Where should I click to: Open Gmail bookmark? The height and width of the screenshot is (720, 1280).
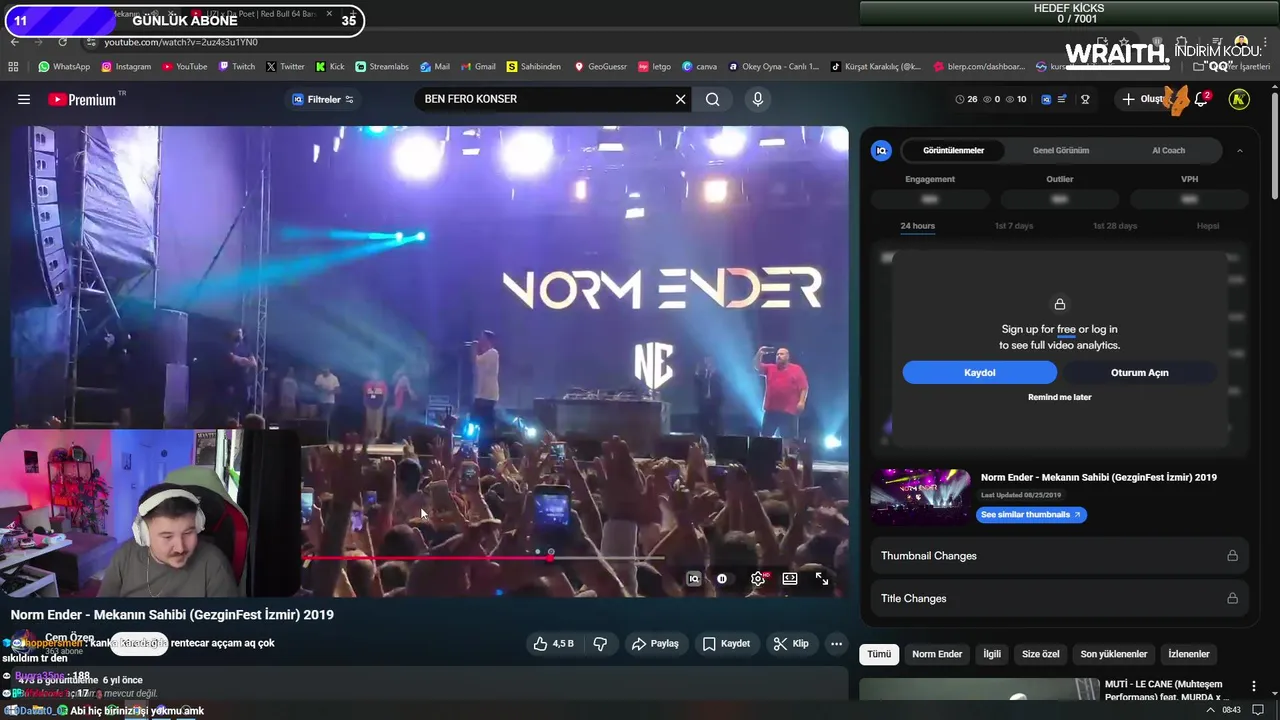pyautogui.click(x=478, y=67)
